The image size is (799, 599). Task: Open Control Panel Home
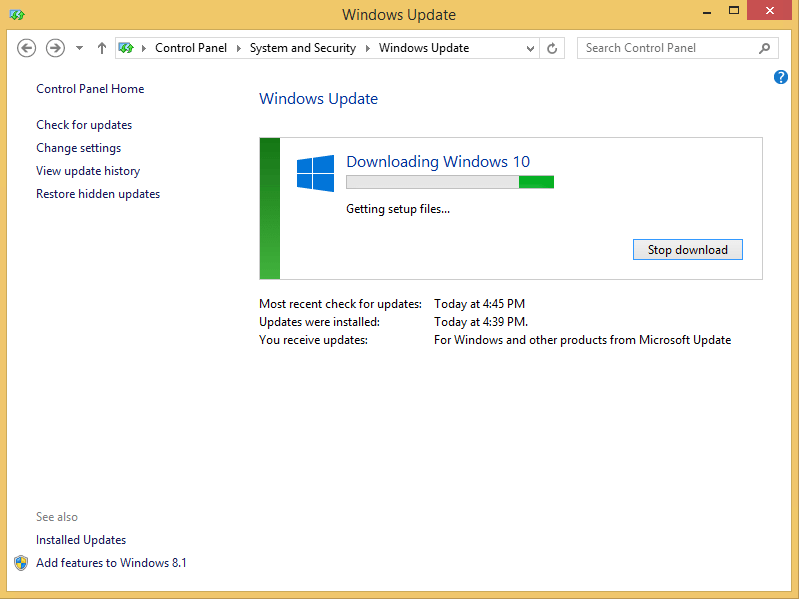coord(90,89)
